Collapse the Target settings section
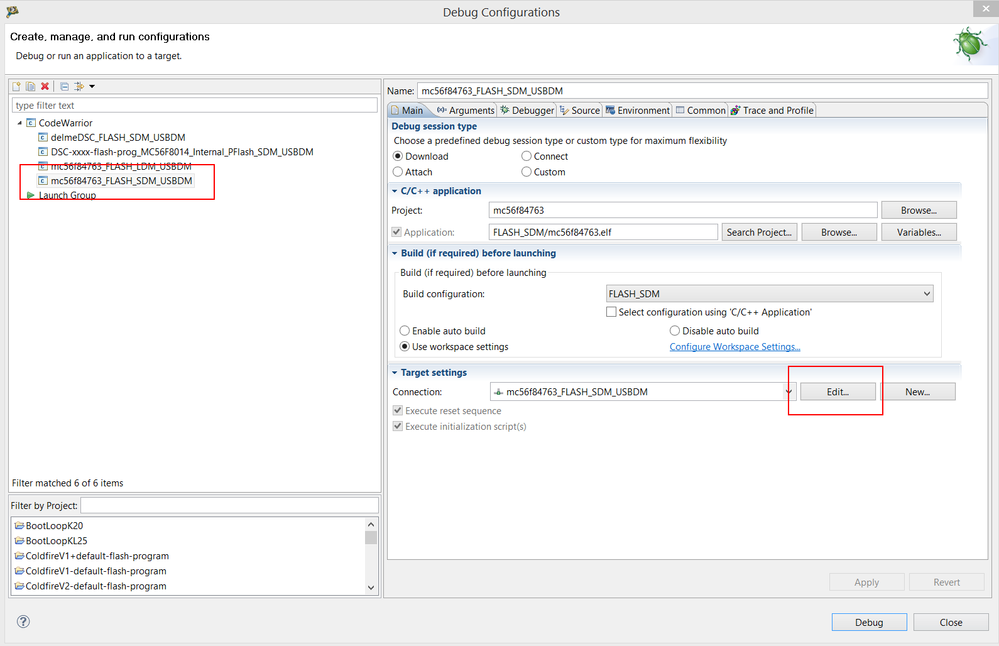 pos(394,373)
